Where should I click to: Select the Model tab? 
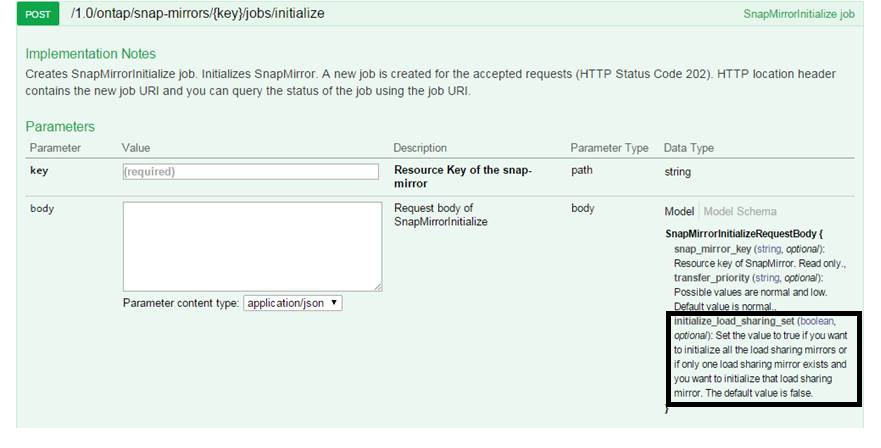679,212
